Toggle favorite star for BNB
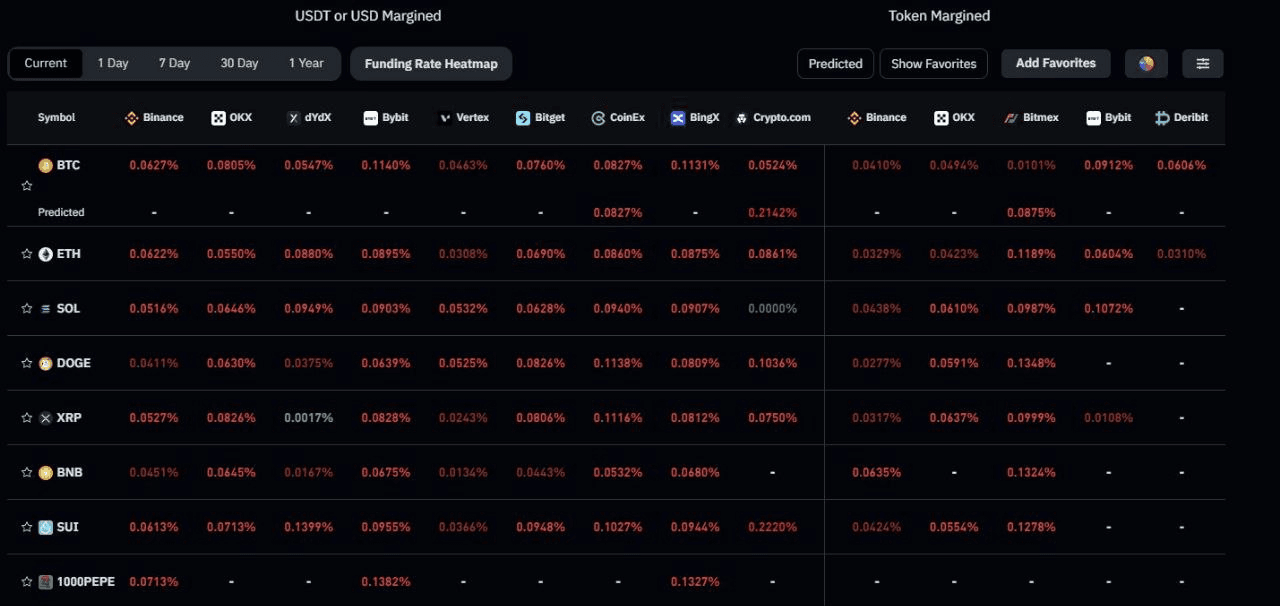Screen dimensions: 1280x606 [x=27, y=472]
